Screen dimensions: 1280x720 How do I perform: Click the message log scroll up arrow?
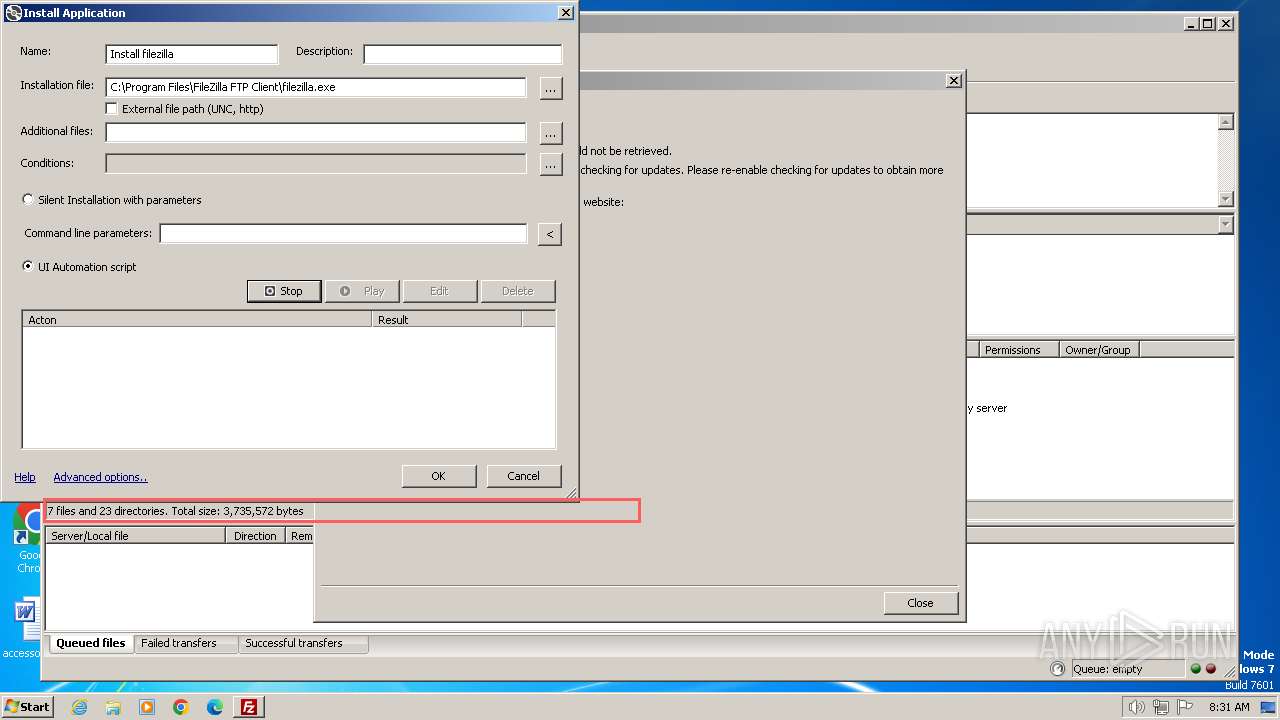pos(1226,122)
